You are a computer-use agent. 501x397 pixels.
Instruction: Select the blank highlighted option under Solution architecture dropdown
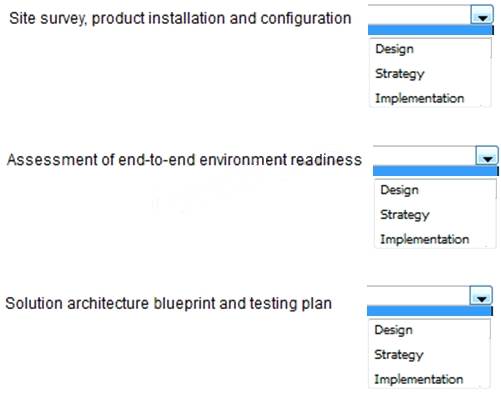point(430,311)
